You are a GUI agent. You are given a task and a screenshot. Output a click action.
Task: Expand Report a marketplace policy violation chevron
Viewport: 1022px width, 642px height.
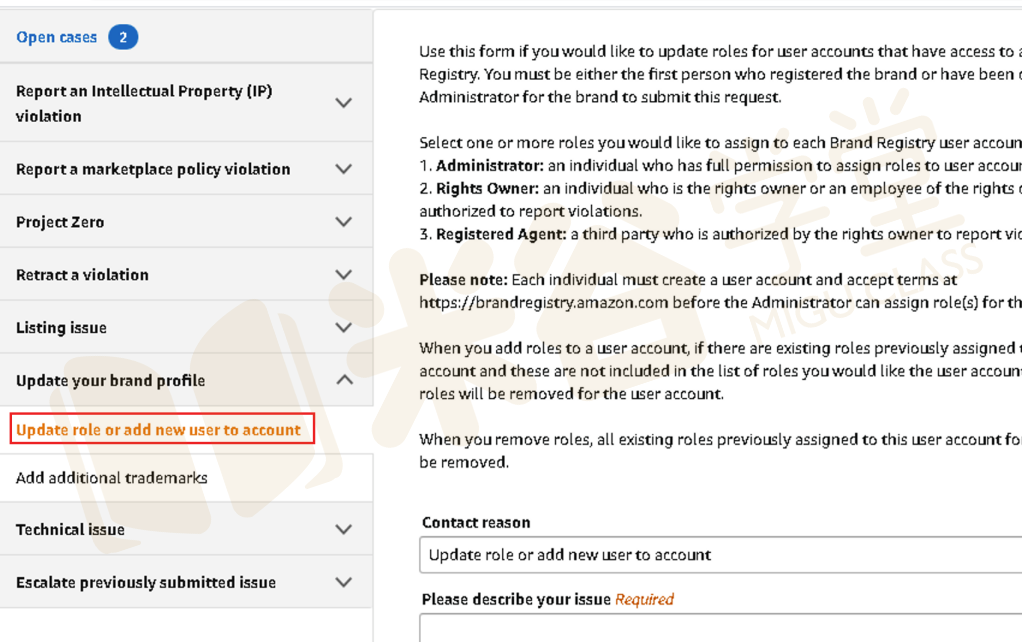tap(344, 169)
